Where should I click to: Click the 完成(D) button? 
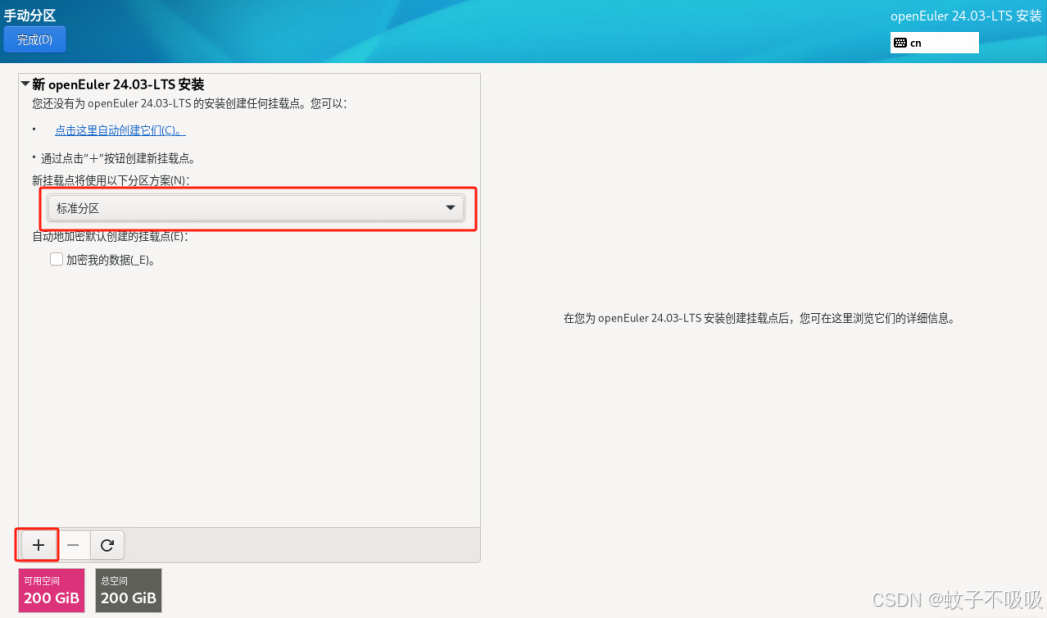tap(35, 39)
